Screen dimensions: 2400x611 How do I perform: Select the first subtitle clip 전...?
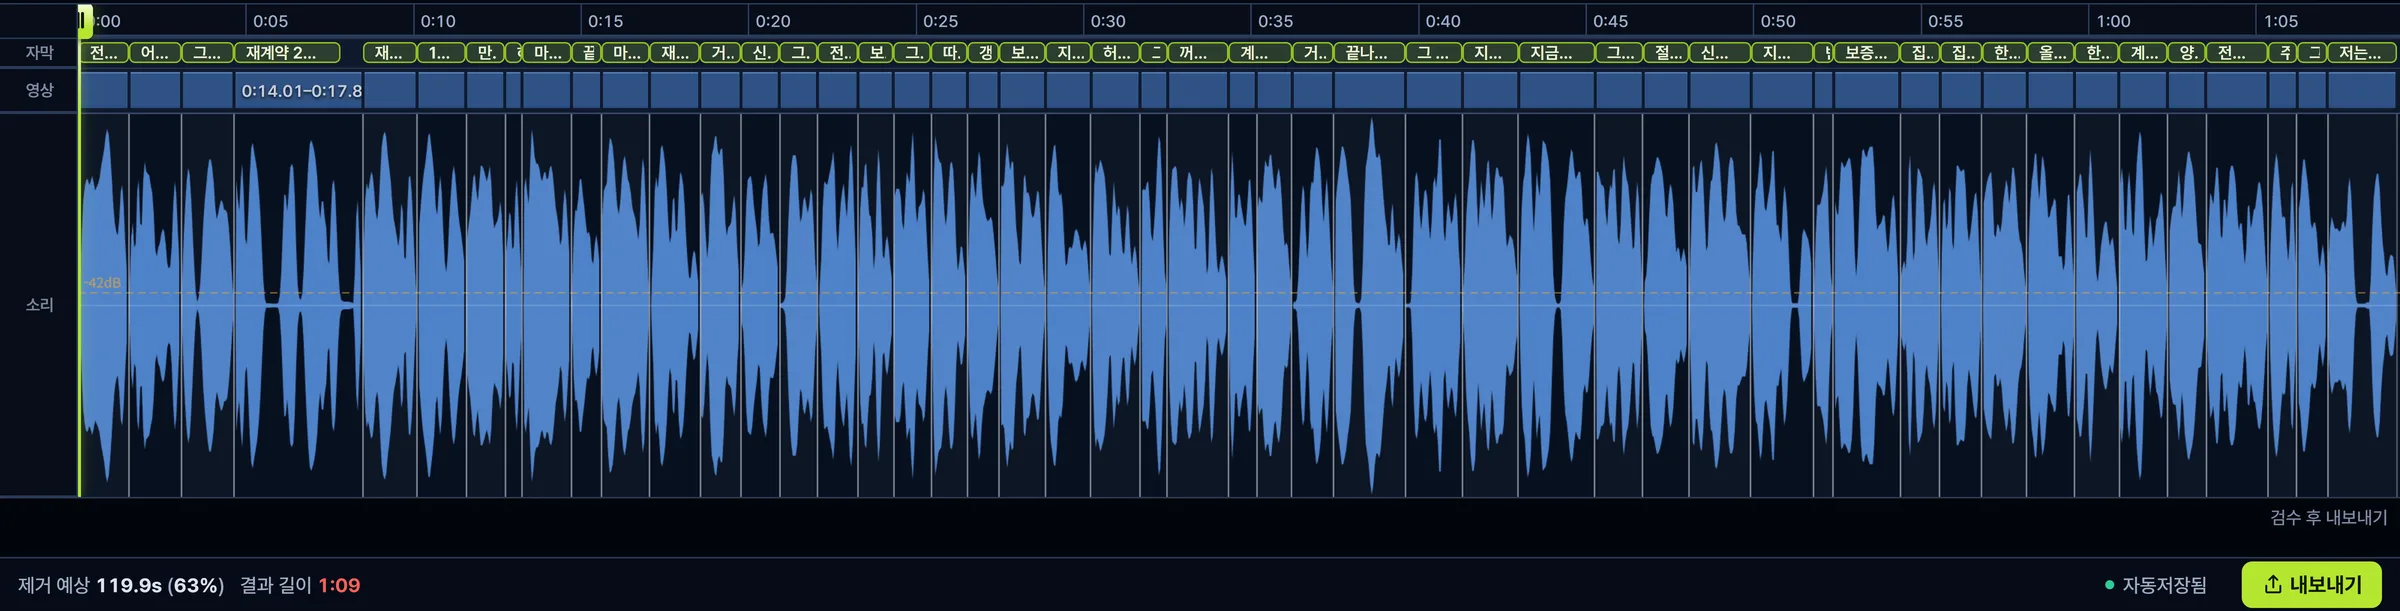(x=103, y=53)
